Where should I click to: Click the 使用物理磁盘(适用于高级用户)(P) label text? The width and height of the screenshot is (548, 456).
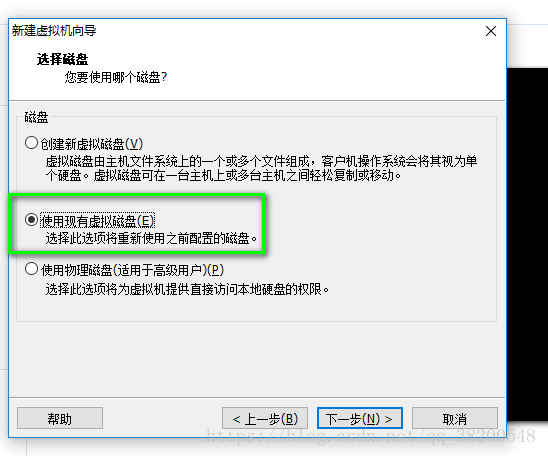(x=132, y=270)
